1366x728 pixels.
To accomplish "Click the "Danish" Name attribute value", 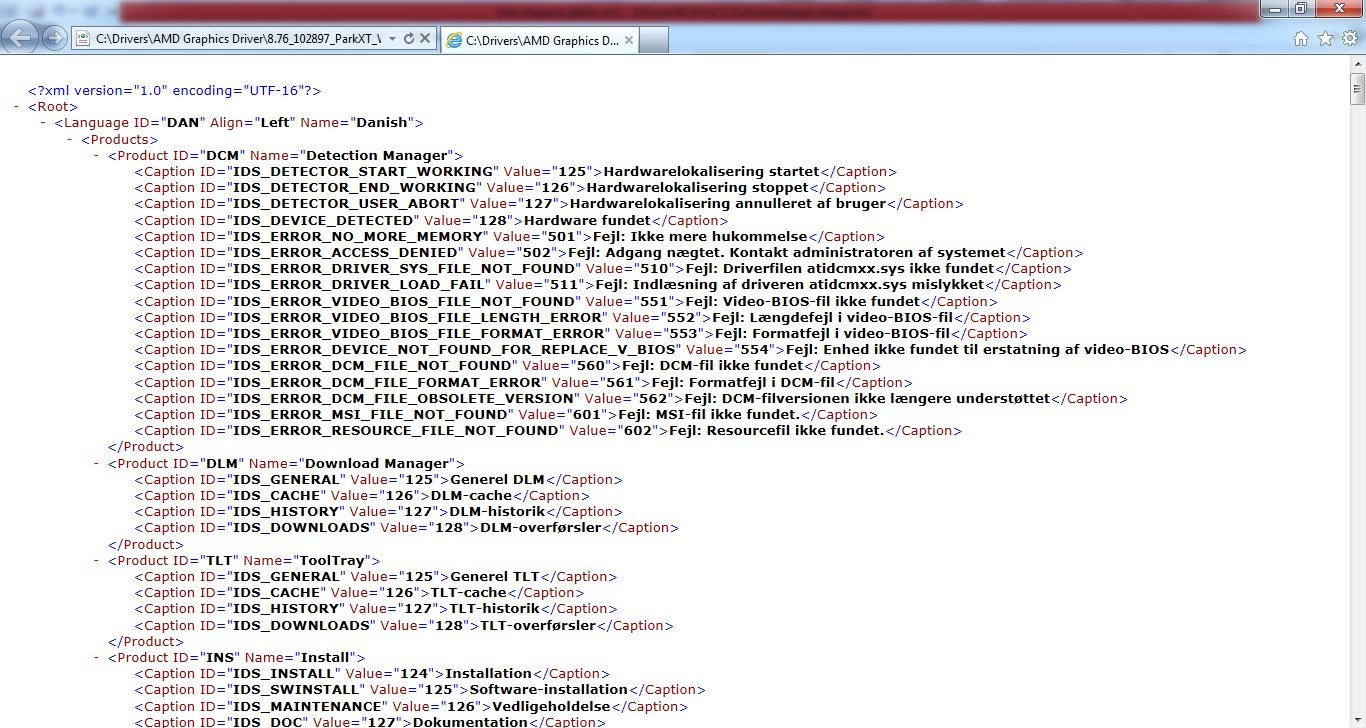I will point(384,123).
